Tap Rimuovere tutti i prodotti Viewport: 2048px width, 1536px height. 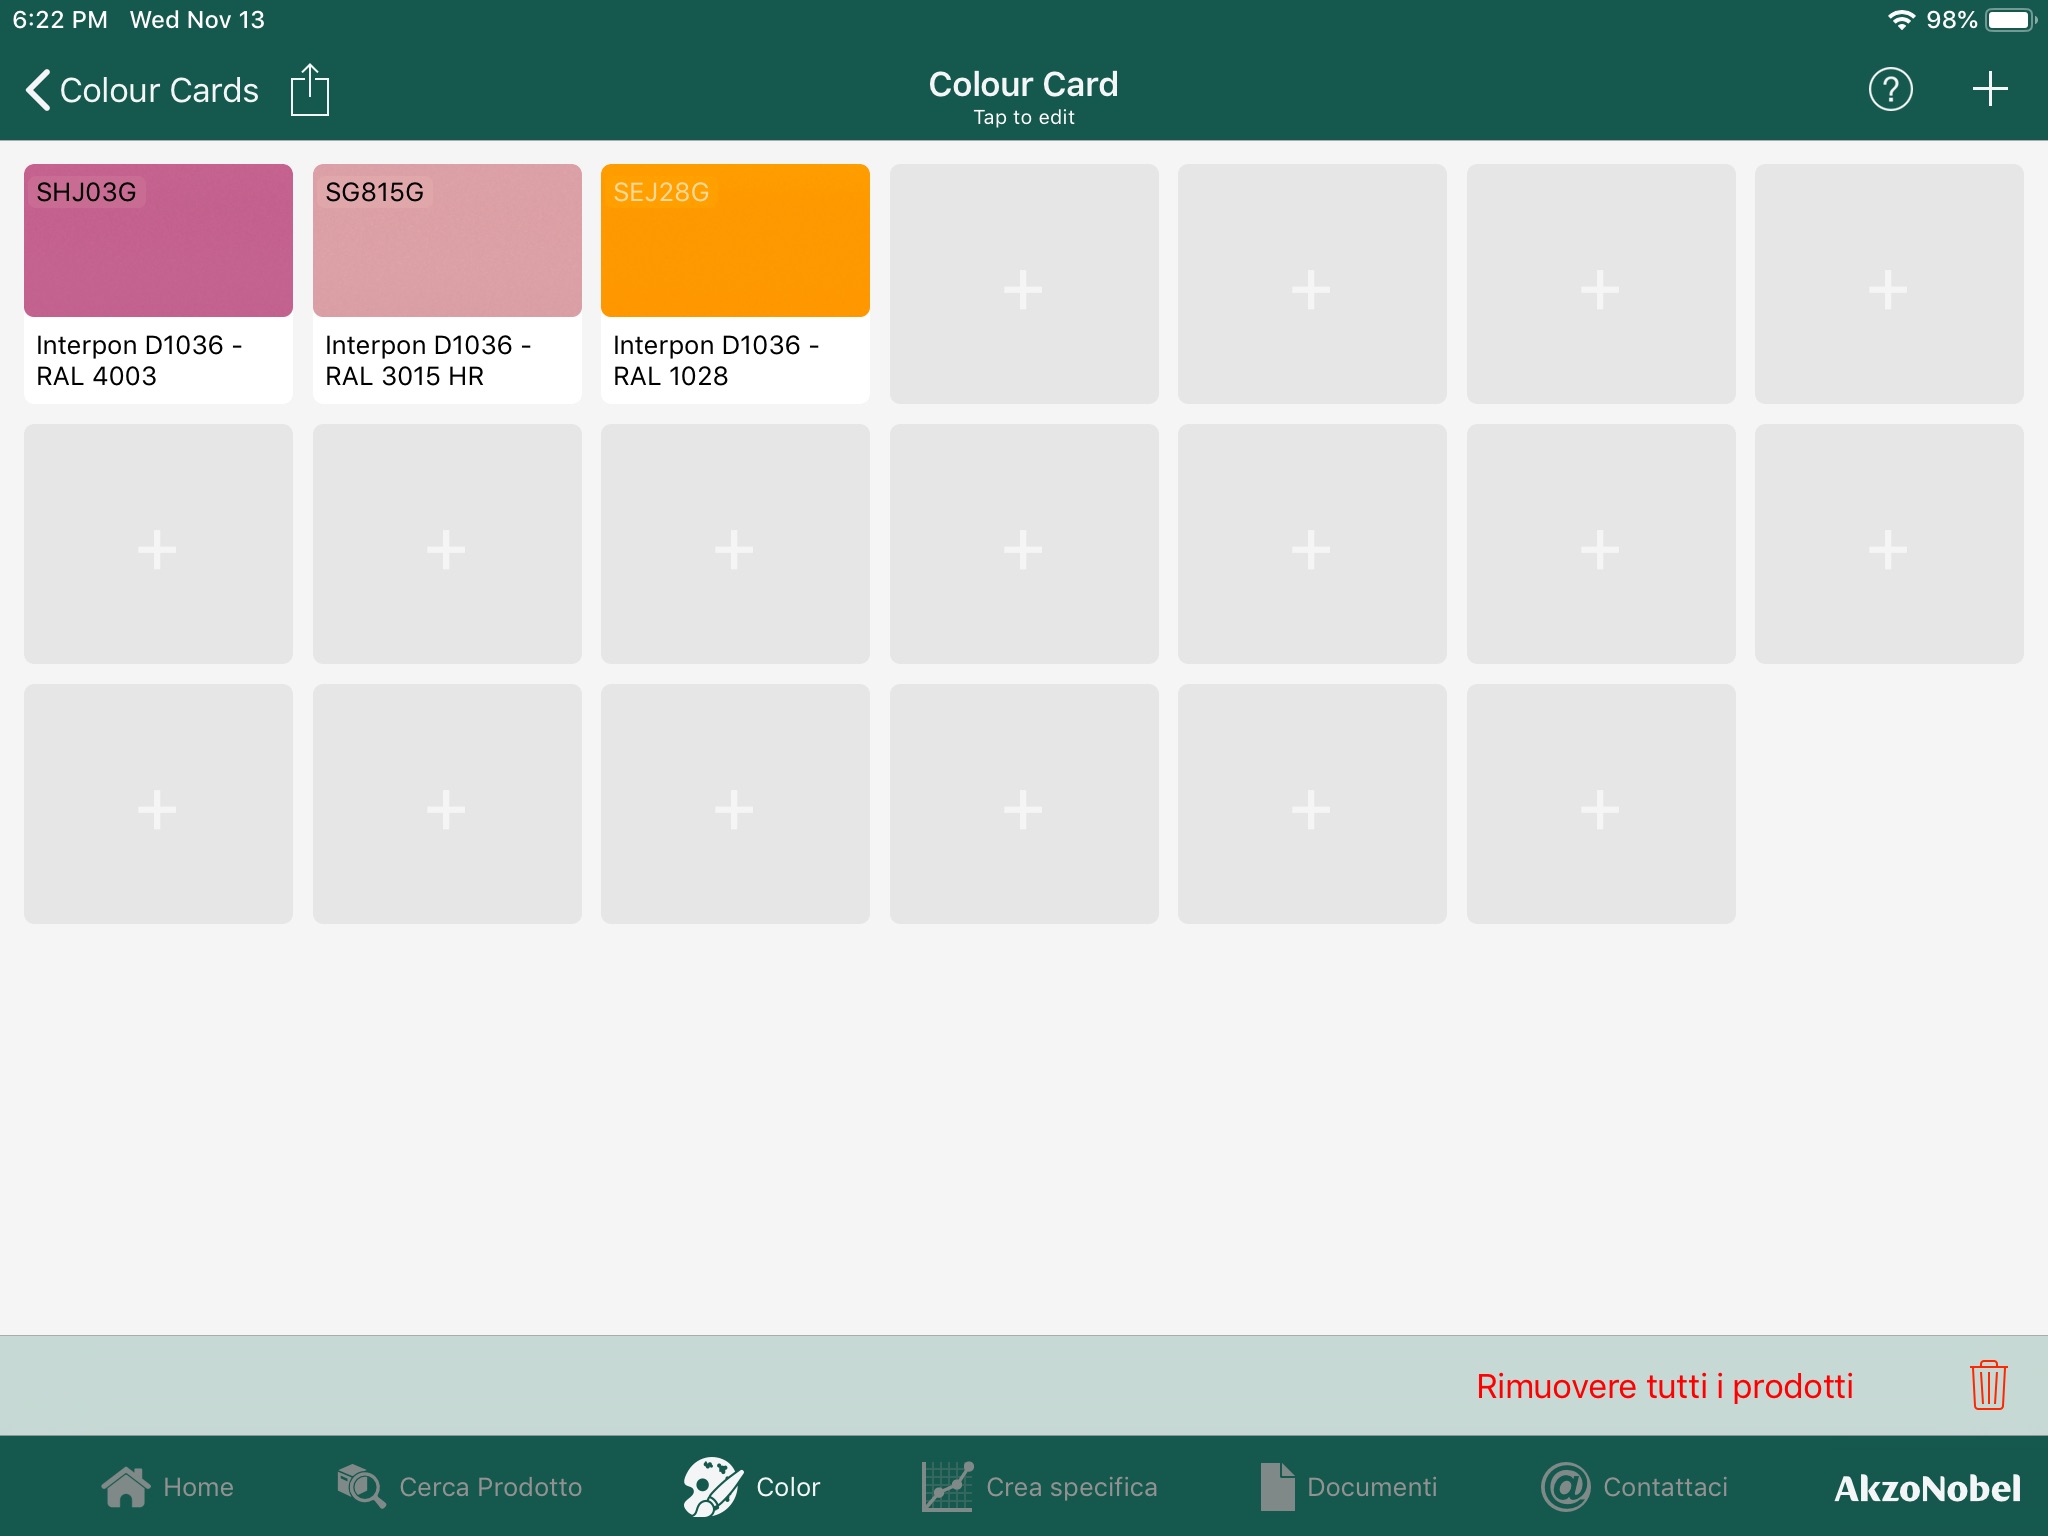tap(1665, 1386)
